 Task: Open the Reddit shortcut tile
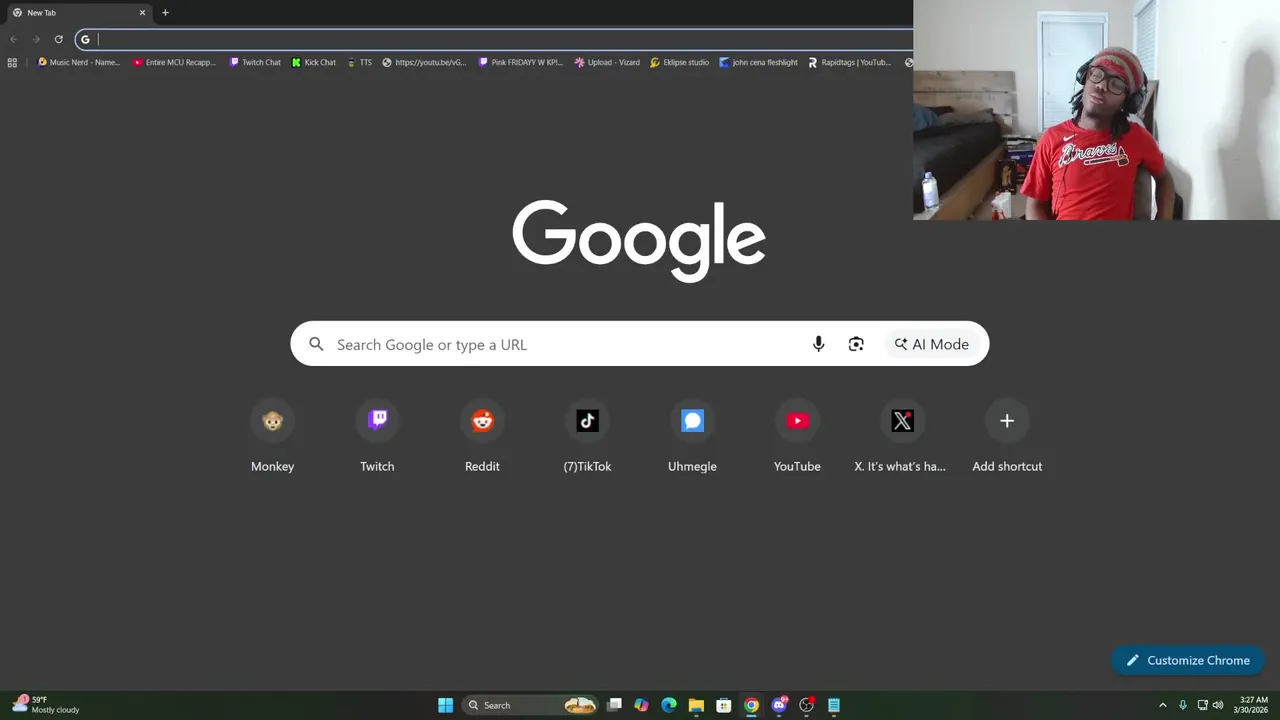pyautogui.click(x=482, y=436)
